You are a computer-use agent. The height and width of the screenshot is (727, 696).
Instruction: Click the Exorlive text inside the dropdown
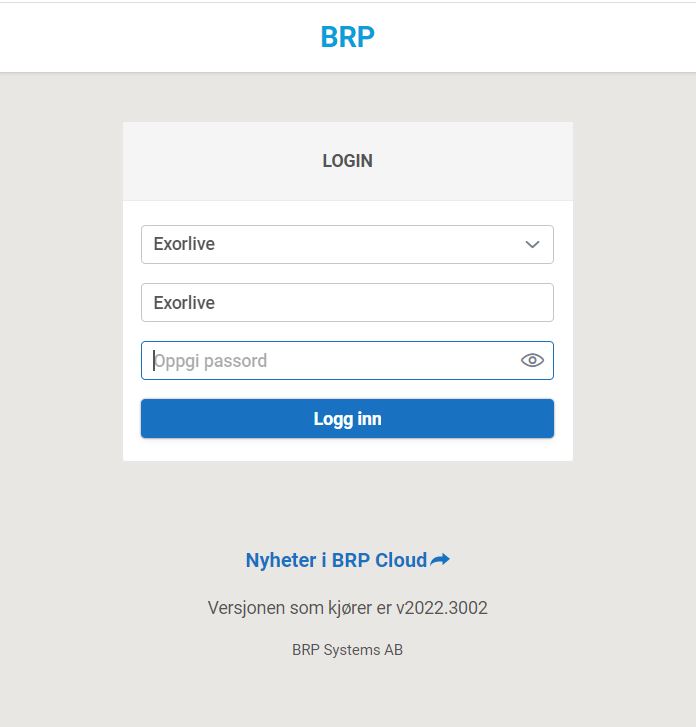(184, 244)
